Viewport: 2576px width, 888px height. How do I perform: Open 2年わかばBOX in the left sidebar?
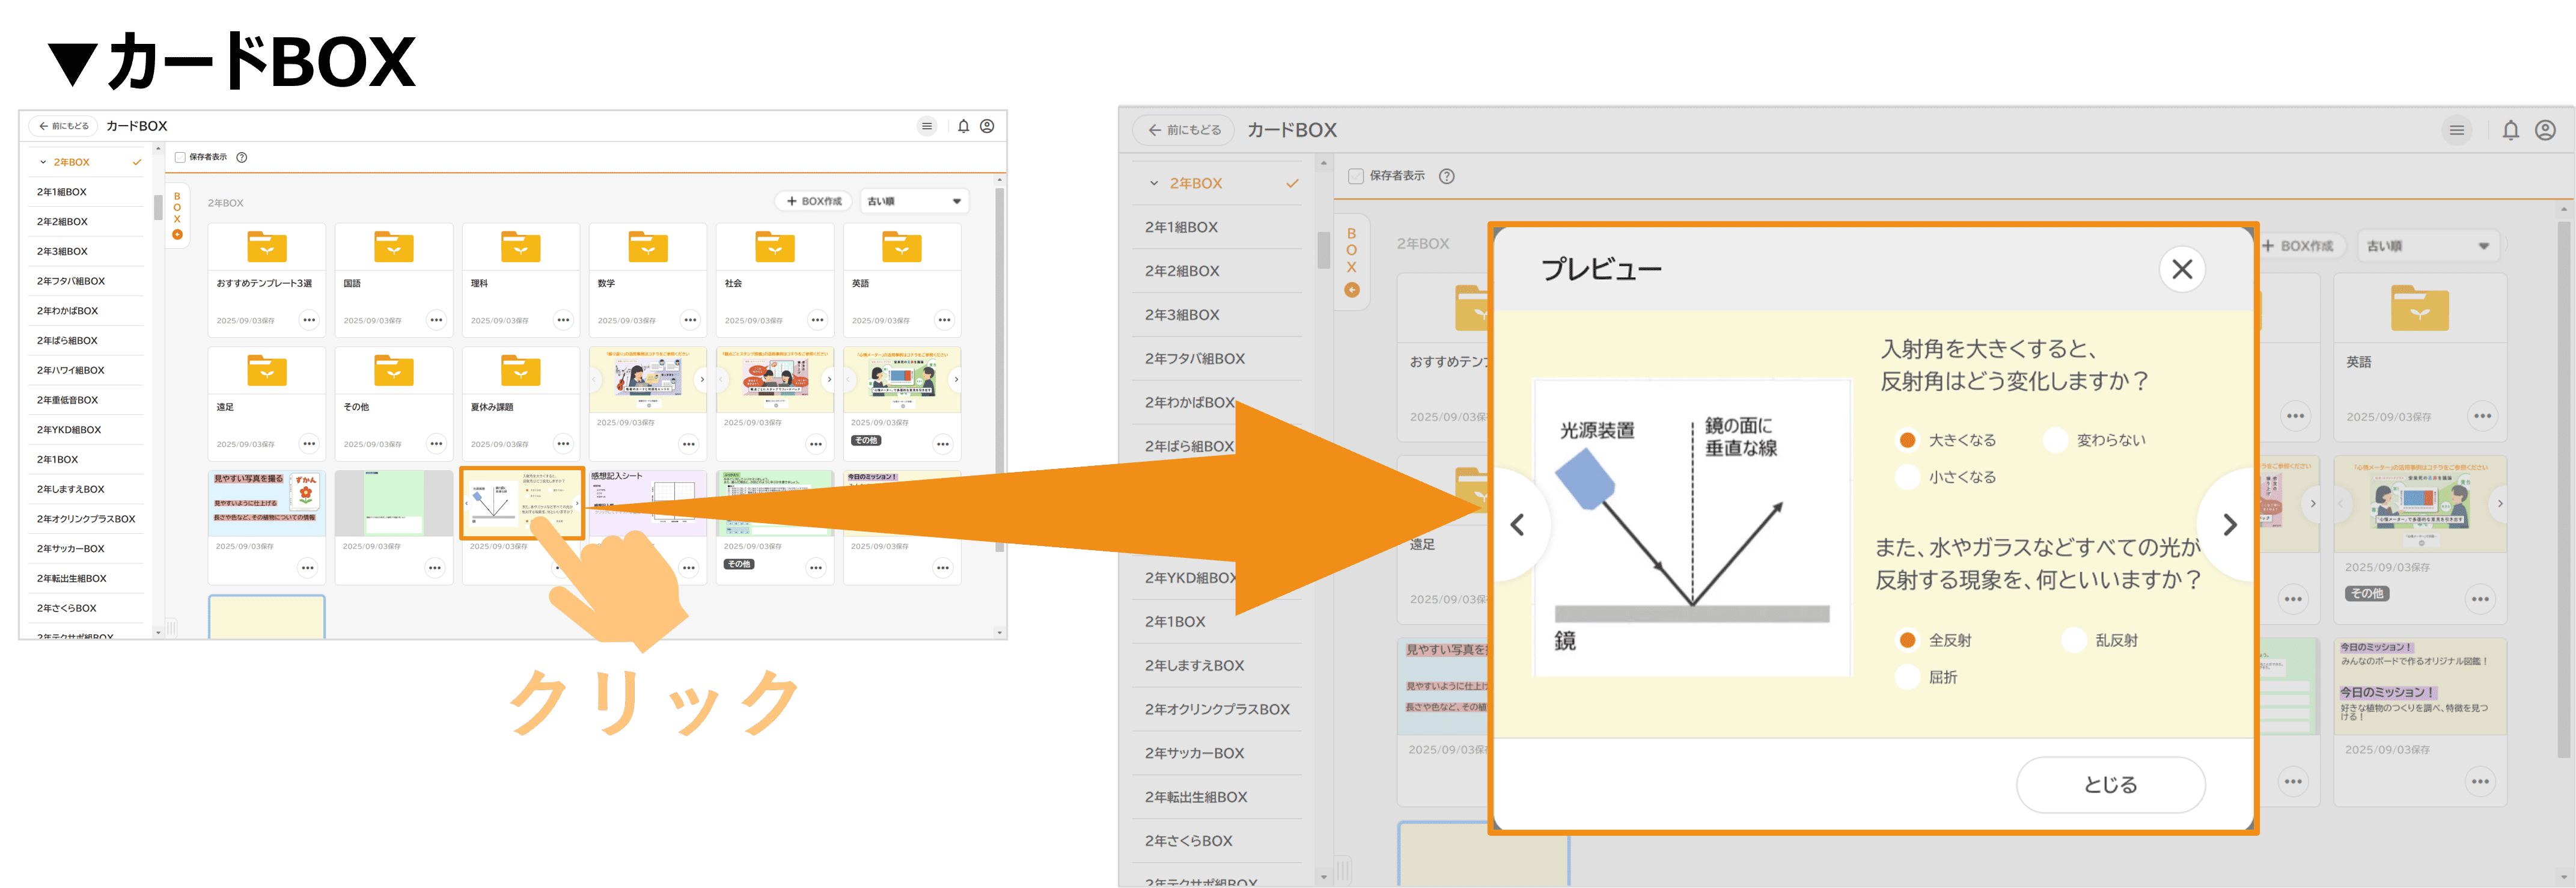click(67, 311)
